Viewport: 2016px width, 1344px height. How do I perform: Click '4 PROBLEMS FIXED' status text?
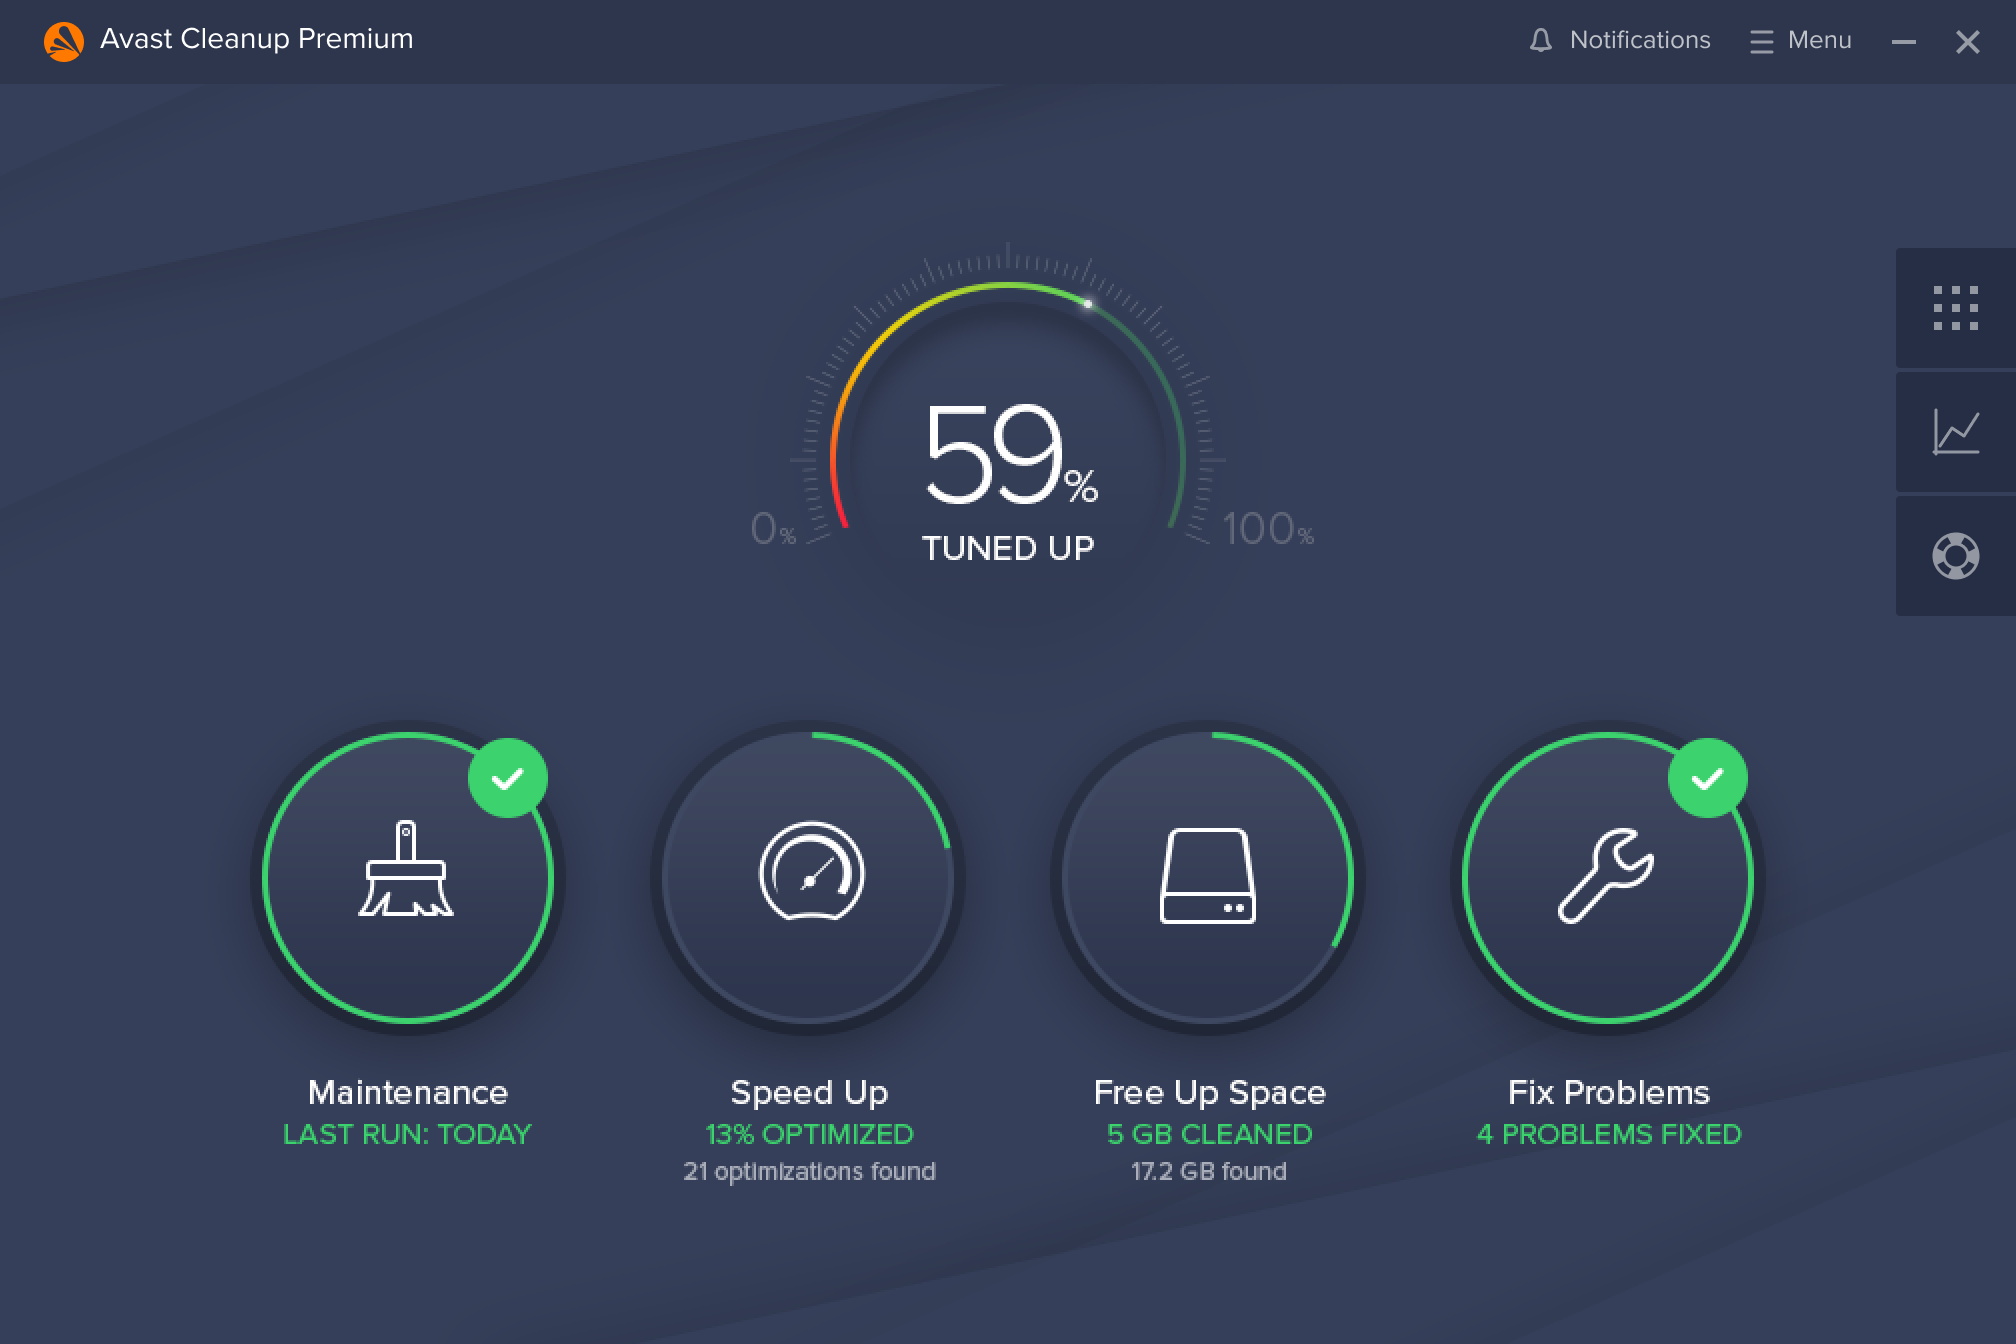[1609, 1134]
